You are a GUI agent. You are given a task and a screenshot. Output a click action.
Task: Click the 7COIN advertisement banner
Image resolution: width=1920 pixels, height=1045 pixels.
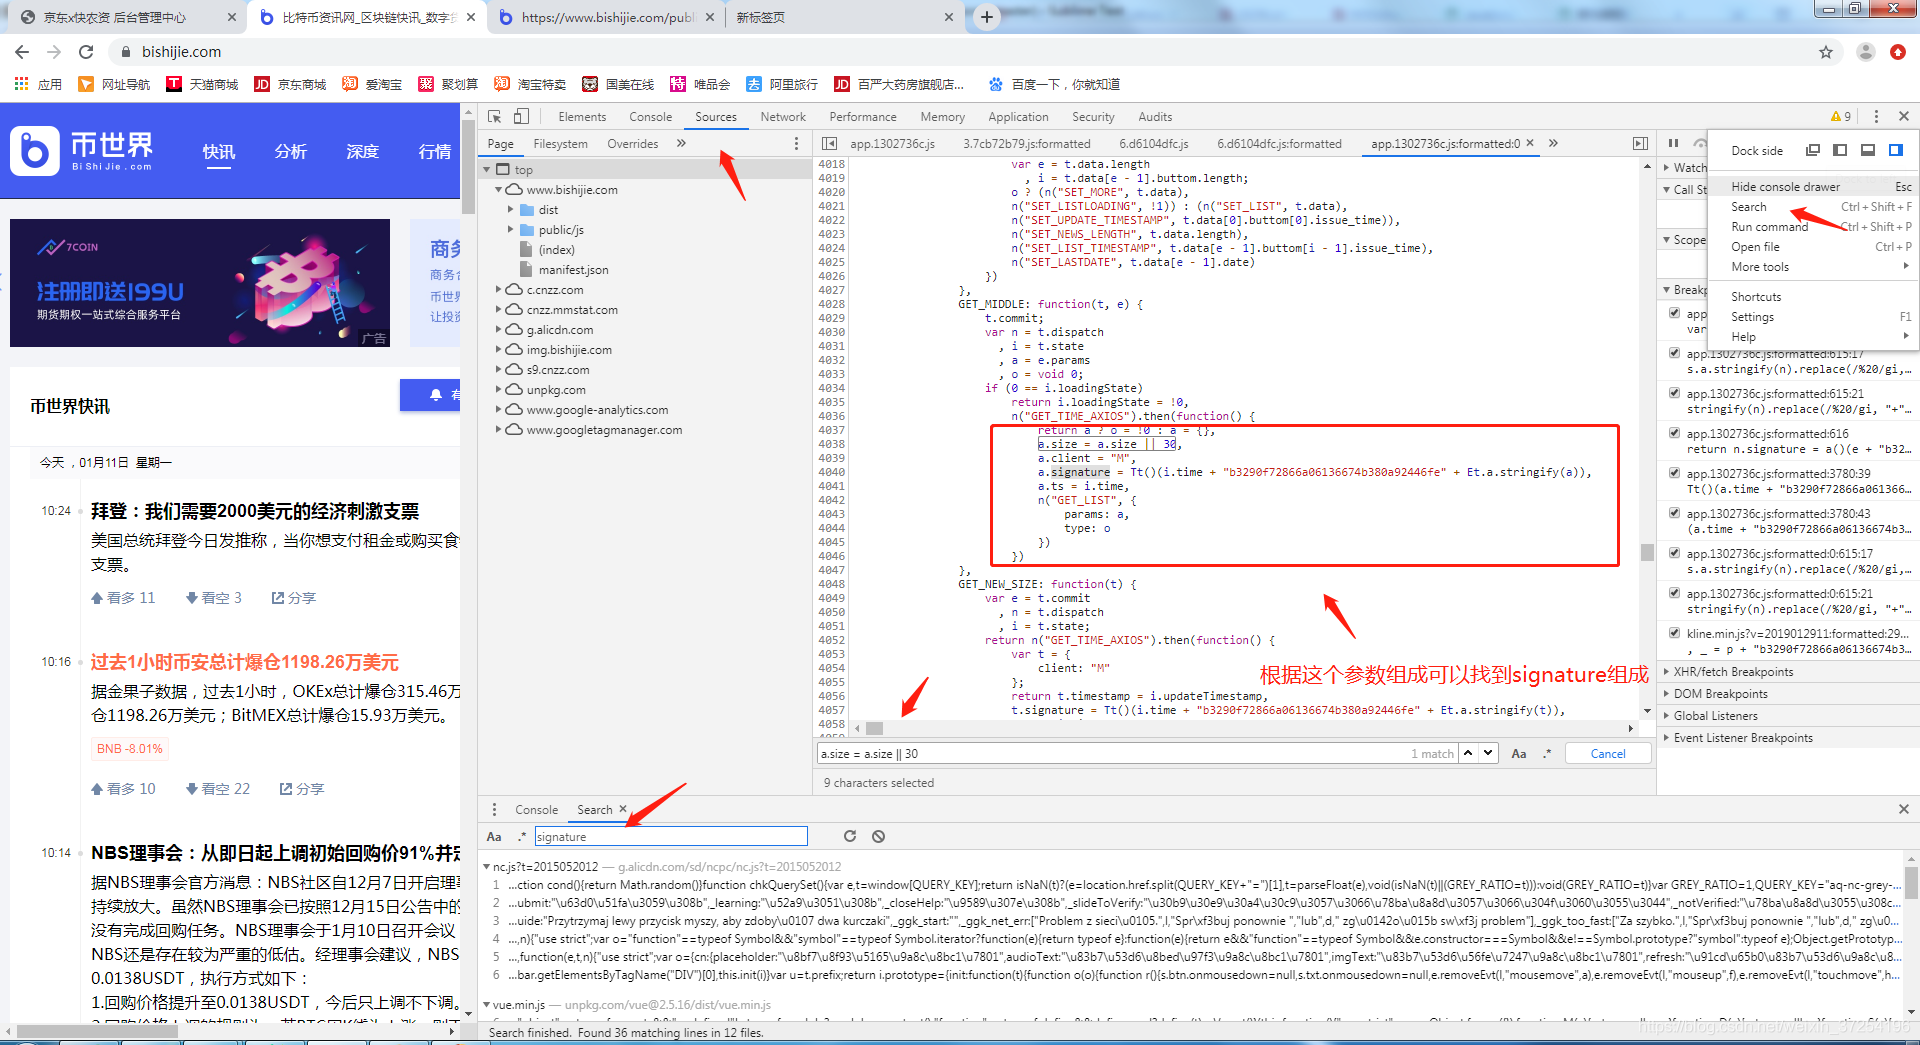click(x=200, y=283)
